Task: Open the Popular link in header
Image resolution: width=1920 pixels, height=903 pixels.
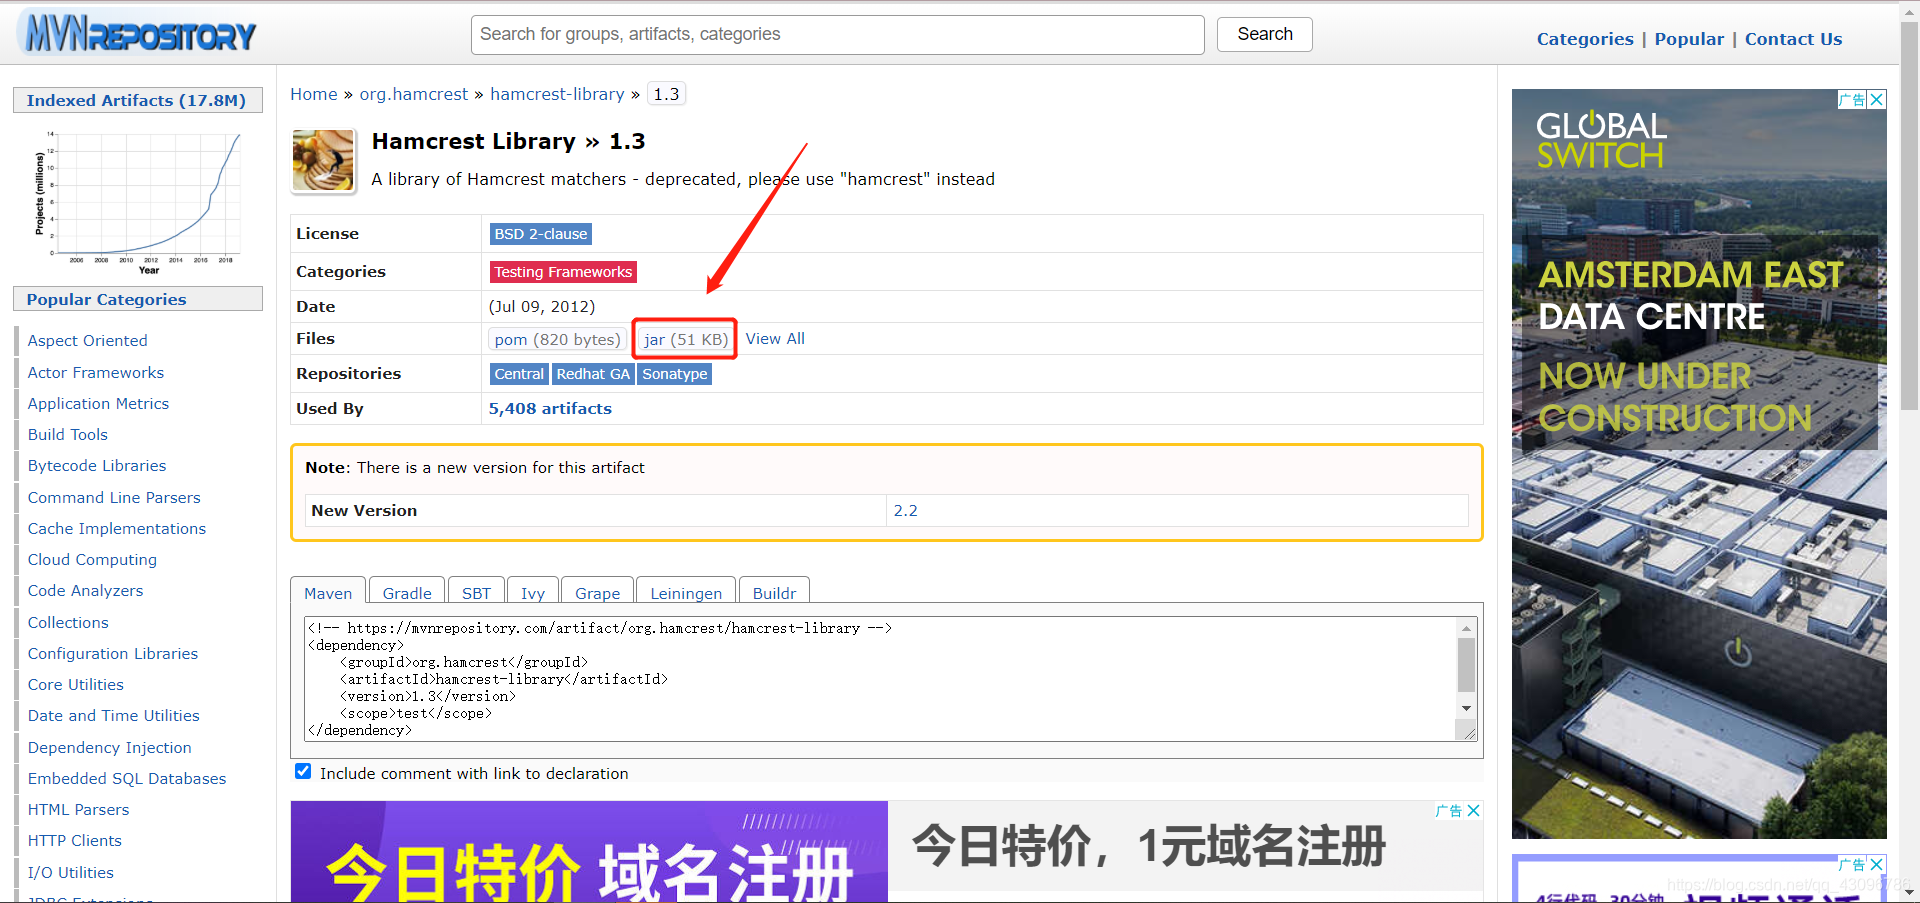Action: (1689, 39)
